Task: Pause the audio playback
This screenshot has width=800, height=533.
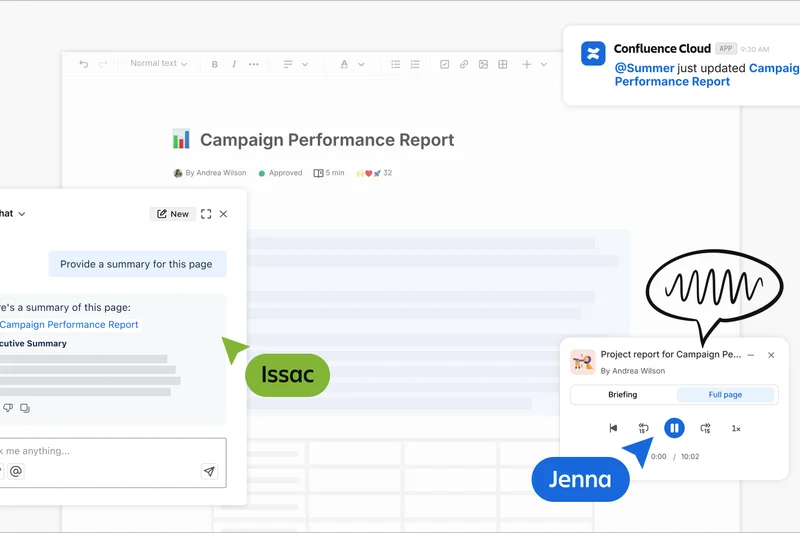Action: click(674, 428)
